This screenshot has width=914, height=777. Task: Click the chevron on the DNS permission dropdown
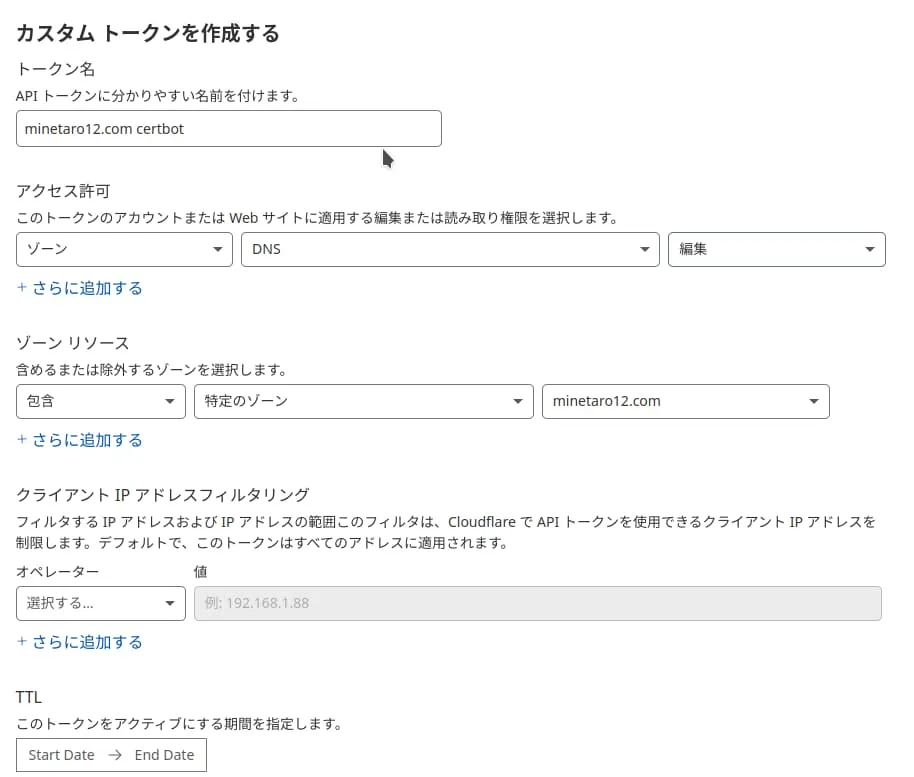(x=643, y=249)
